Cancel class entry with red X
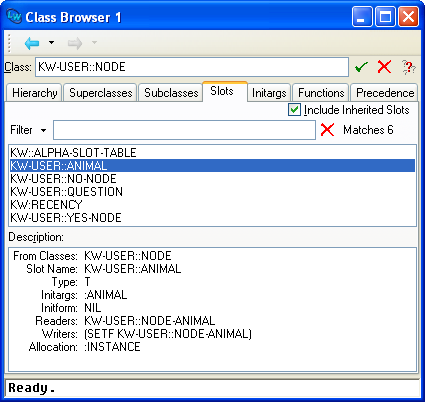This screenshot has width=425, height=402. [384, 67]
